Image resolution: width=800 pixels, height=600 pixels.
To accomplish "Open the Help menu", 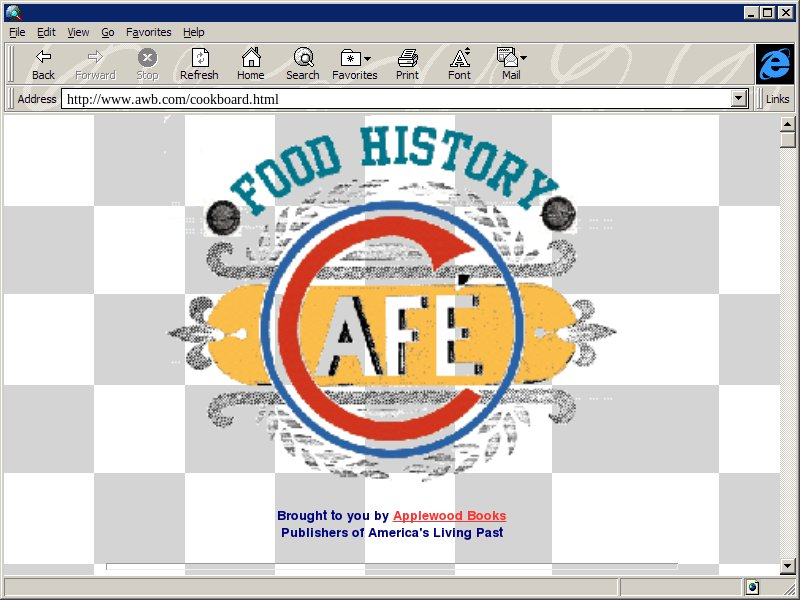I will click(x=193, y=32).
